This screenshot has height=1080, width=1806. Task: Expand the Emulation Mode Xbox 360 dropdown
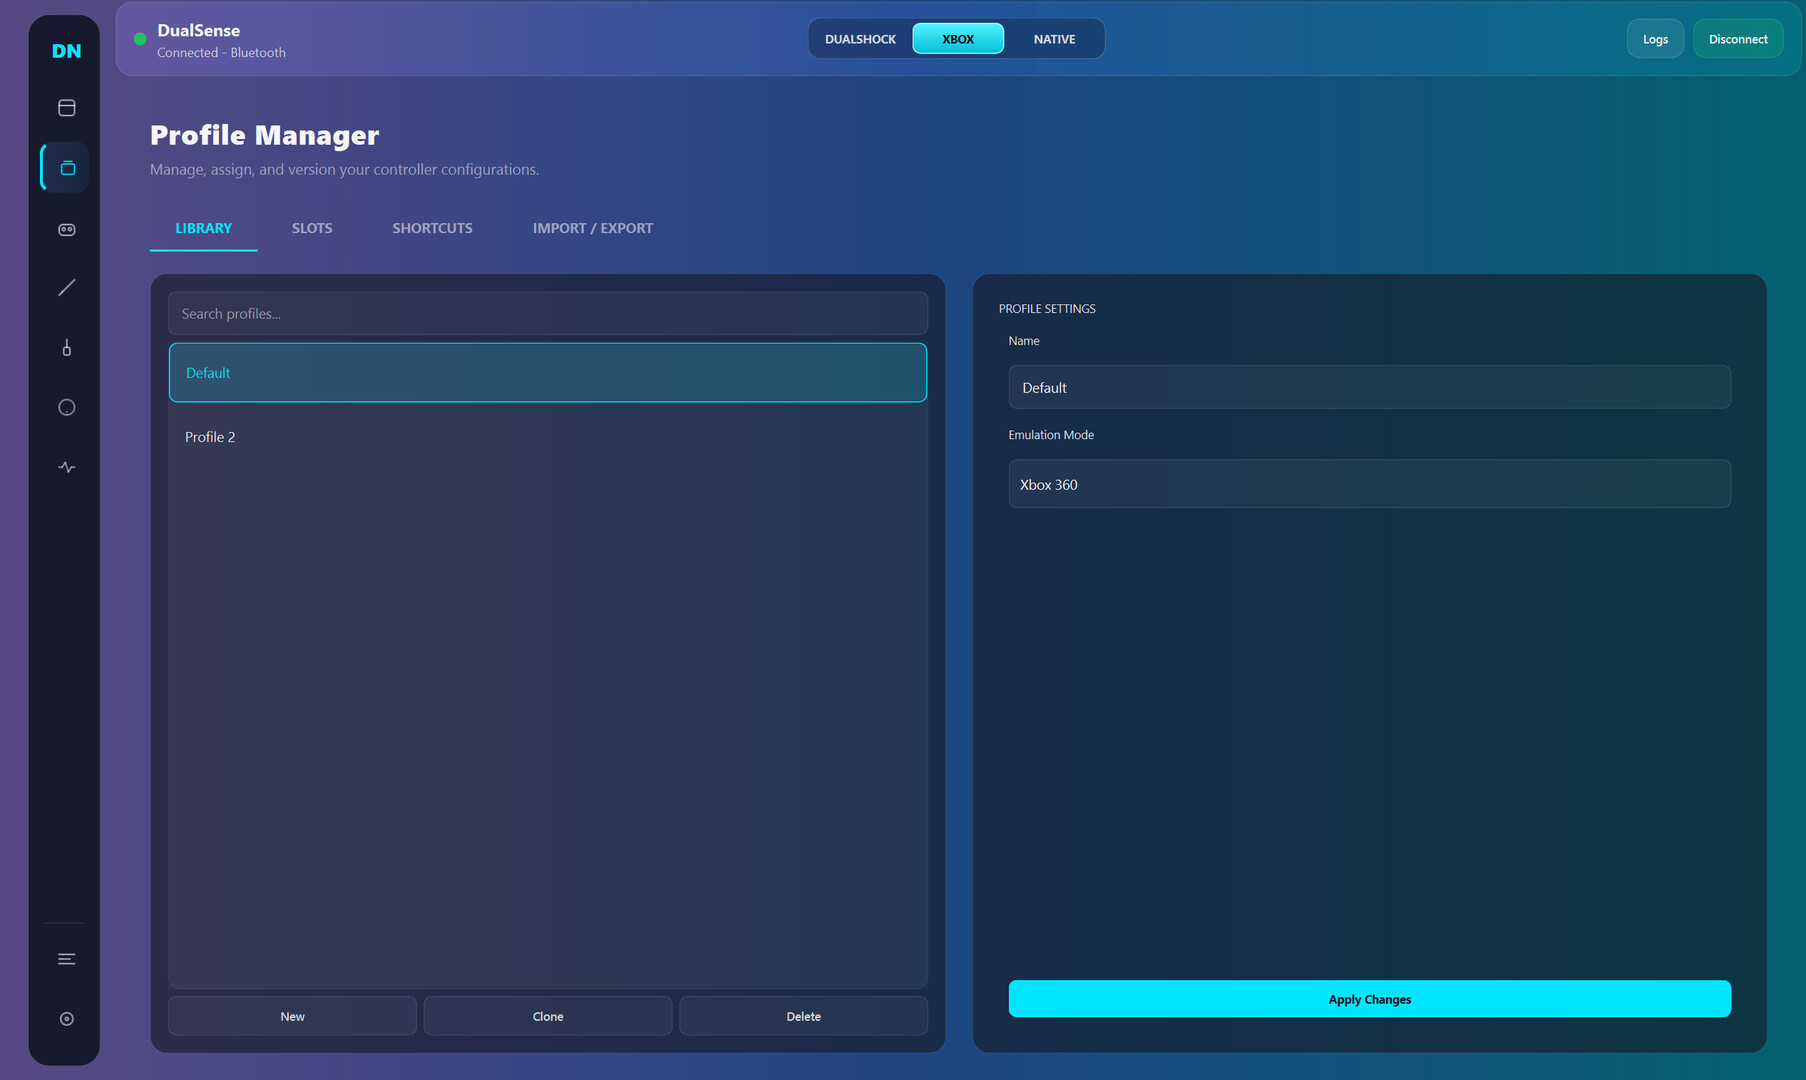tap(1368, 484)
